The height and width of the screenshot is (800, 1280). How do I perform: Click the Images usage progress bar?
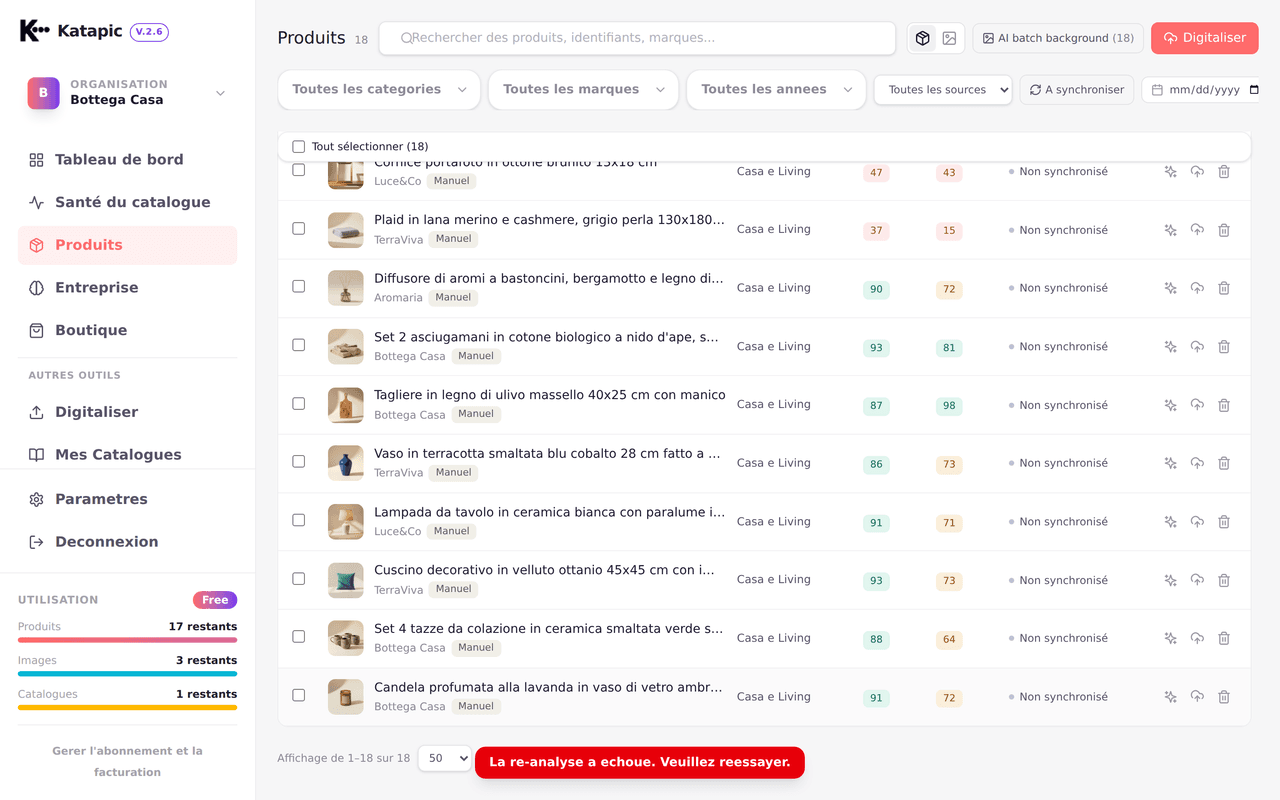tap(127, 674)
